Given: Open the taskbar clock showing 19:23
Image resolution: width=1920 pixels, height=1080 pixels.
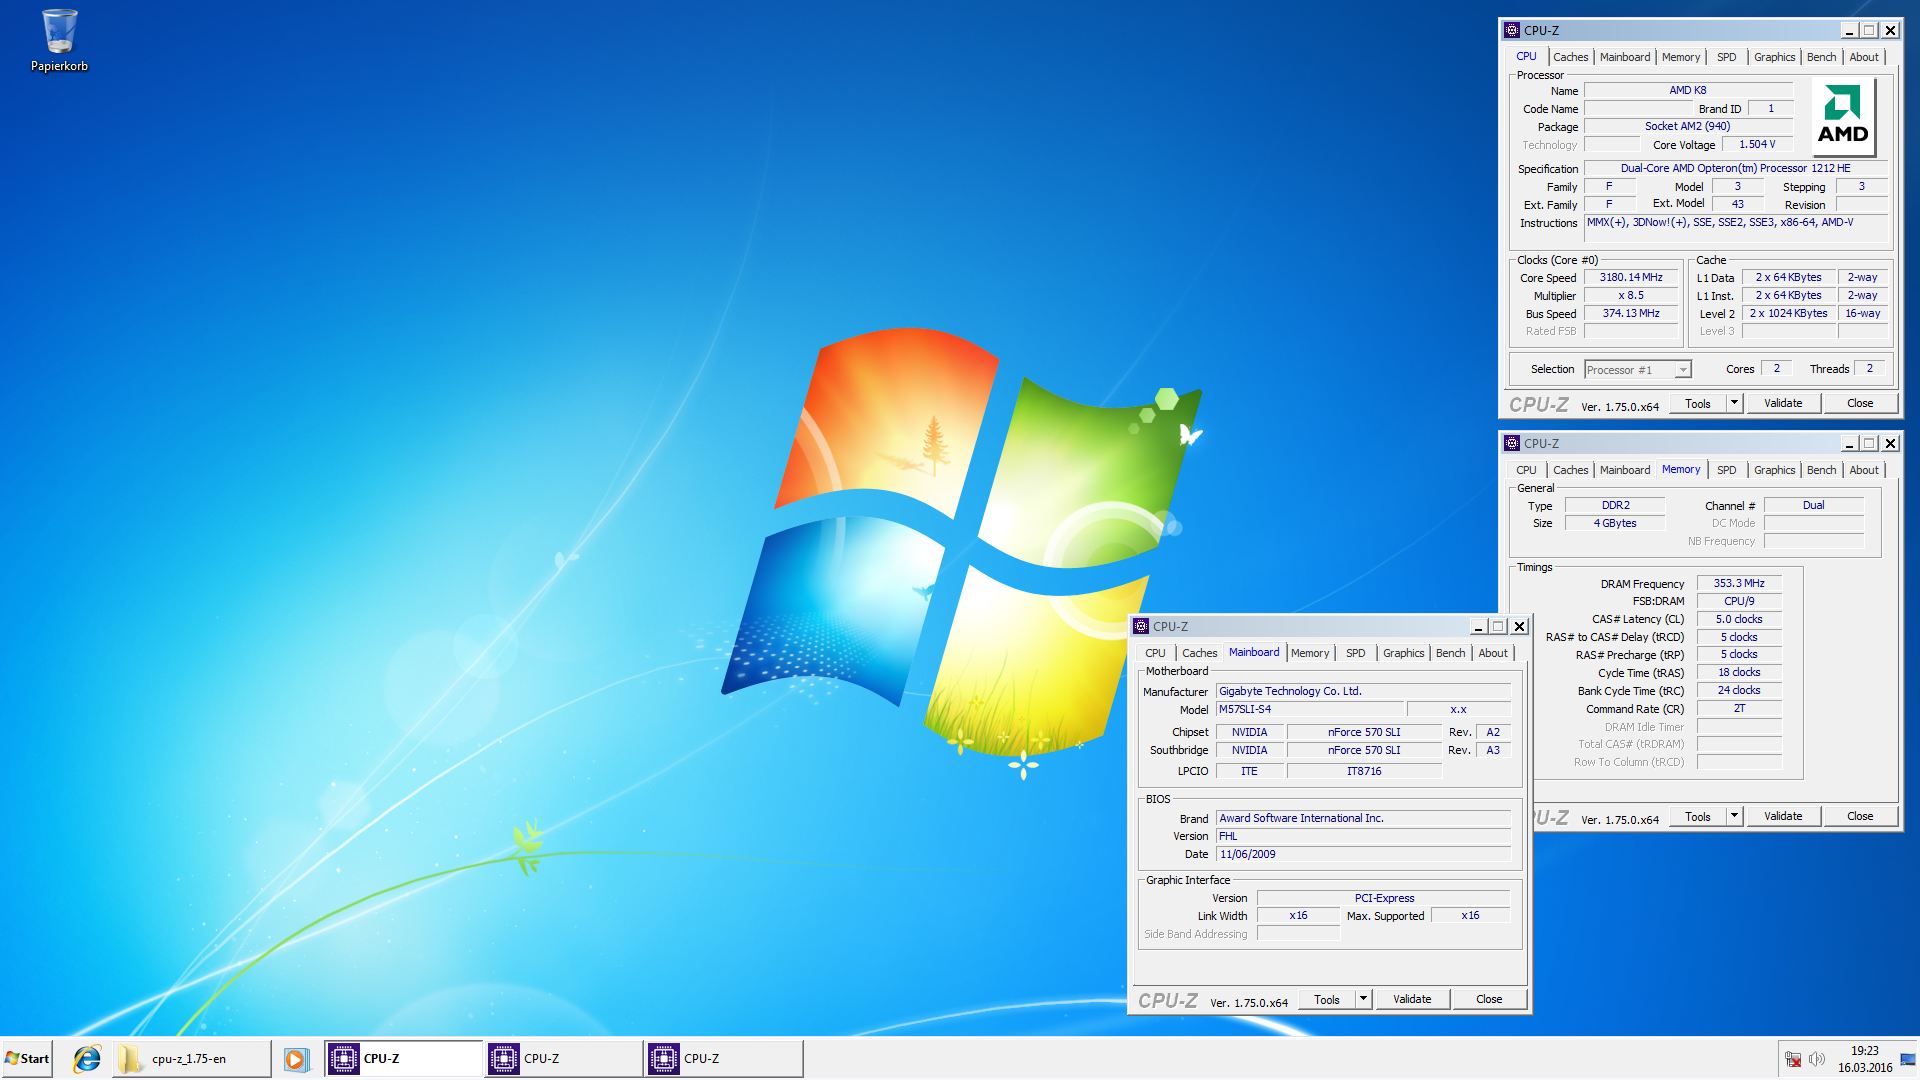Looking at the screenshot, I should coord(1864,1059).
